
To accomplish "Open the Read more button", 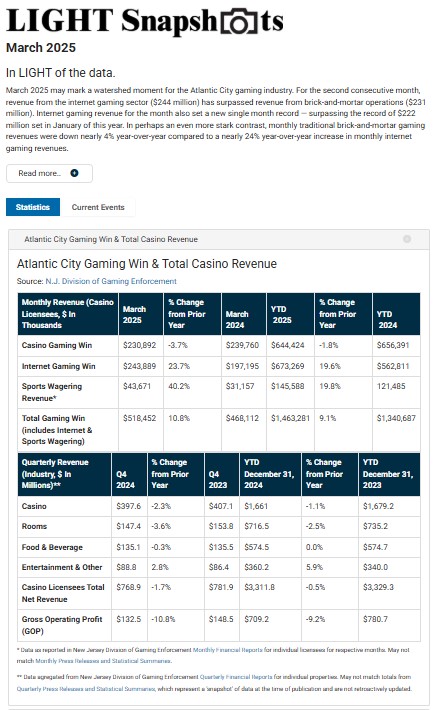I will (49, 173).
